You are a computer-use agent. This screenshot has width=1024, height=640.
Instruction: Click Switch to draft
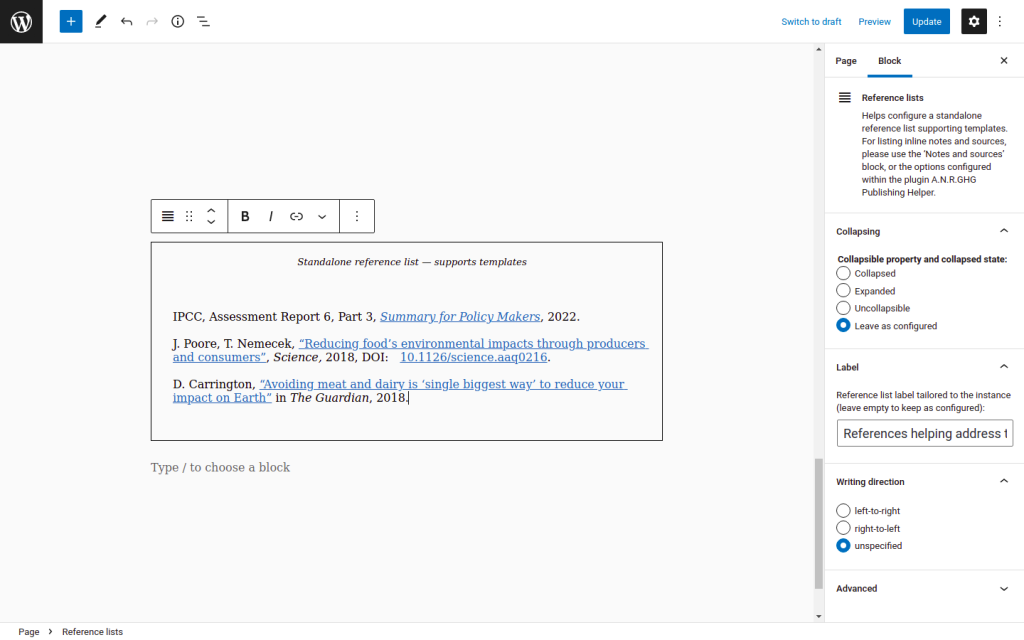[811, 22]
